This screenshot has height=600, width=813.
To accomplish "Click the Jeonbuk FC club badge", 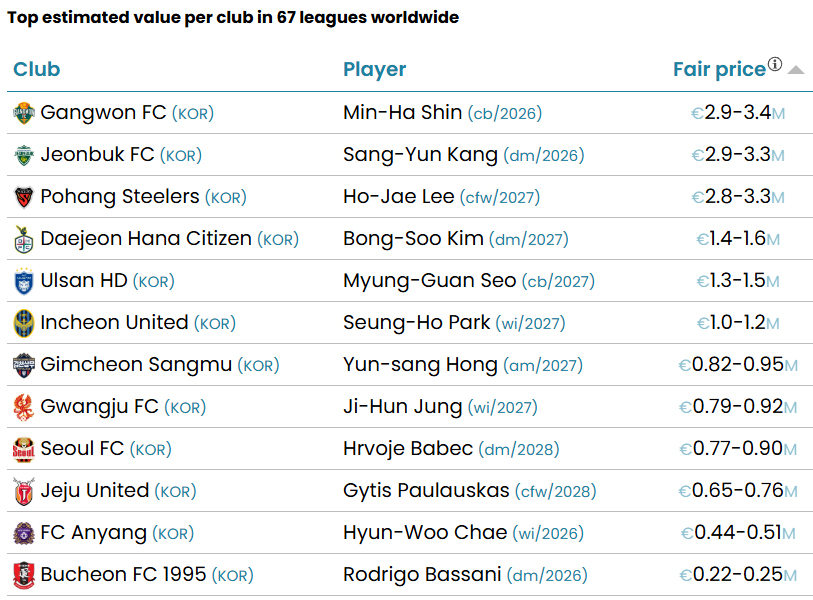I will tap(22, 155).
